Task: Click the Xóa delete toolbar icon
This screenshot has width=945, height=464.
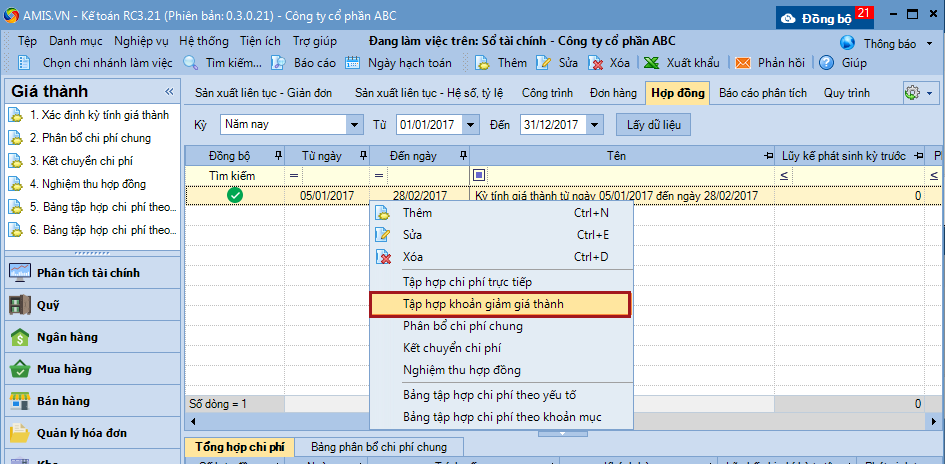Action: click(x=596, y=62)
